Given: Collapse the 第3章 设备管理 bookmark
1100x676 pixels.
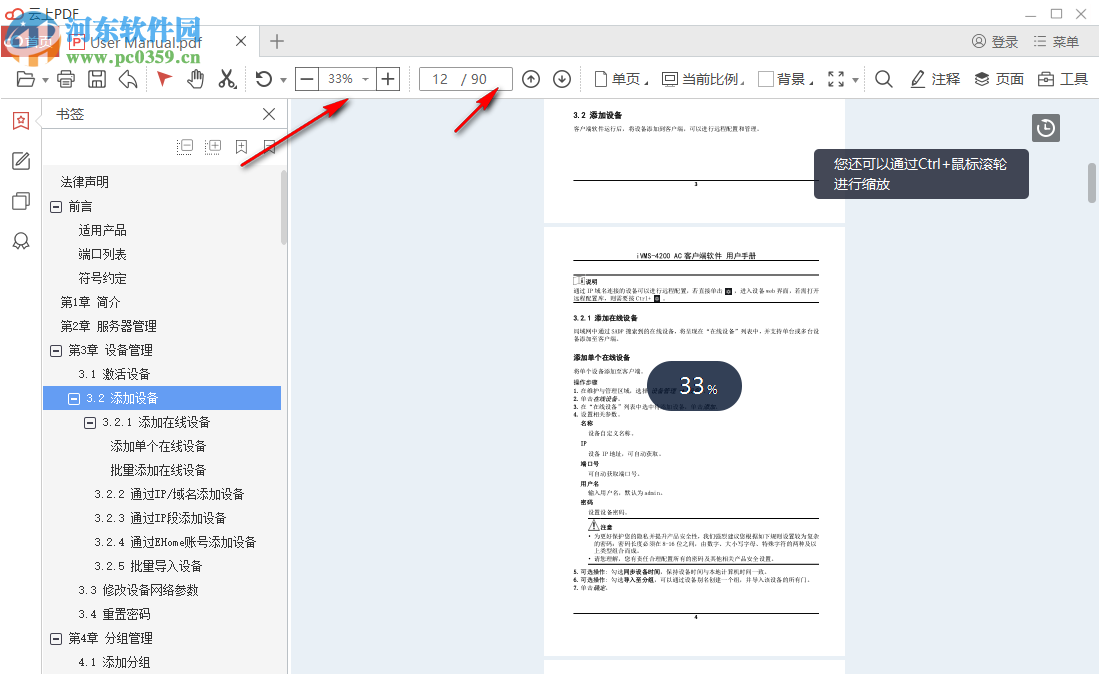Looking at the screenshot, I should coord(57,349).
